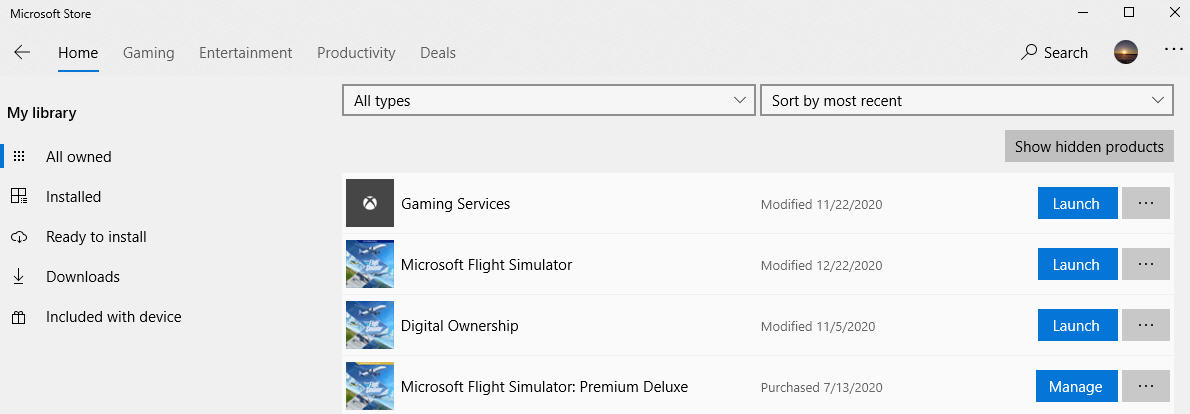Open the user profile avatar
Screen dimensions: 1190x414
pos(1125,52)
